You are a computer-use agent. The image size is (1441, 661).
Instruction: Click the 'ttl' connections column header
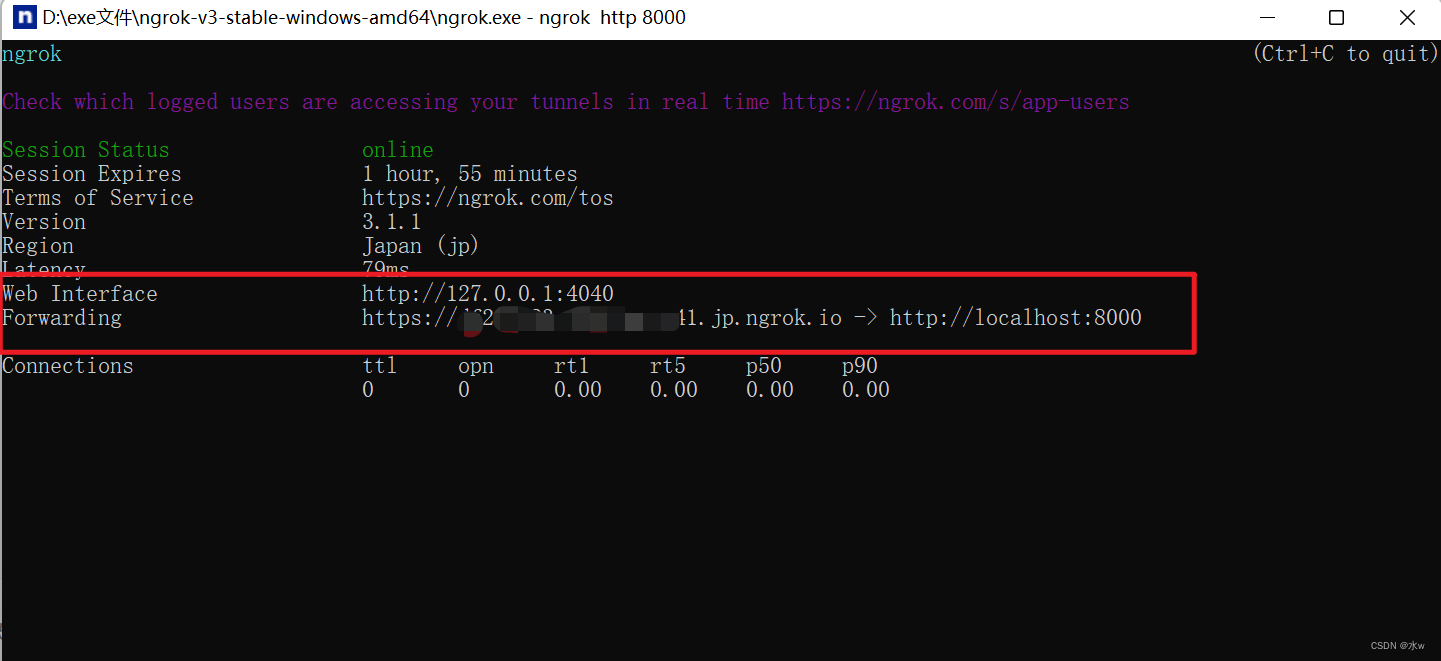point(380,366)
